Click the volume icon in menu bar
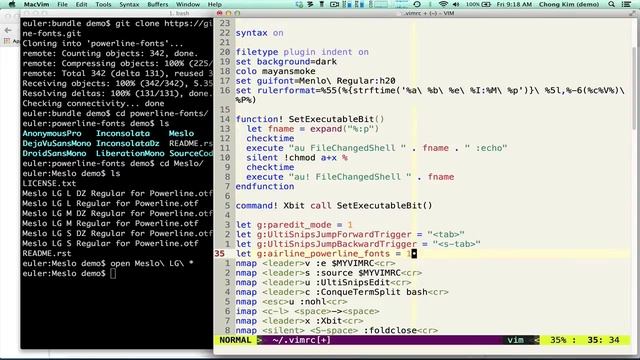The height and width of the screenshot is (360, 640). point(456,4)
